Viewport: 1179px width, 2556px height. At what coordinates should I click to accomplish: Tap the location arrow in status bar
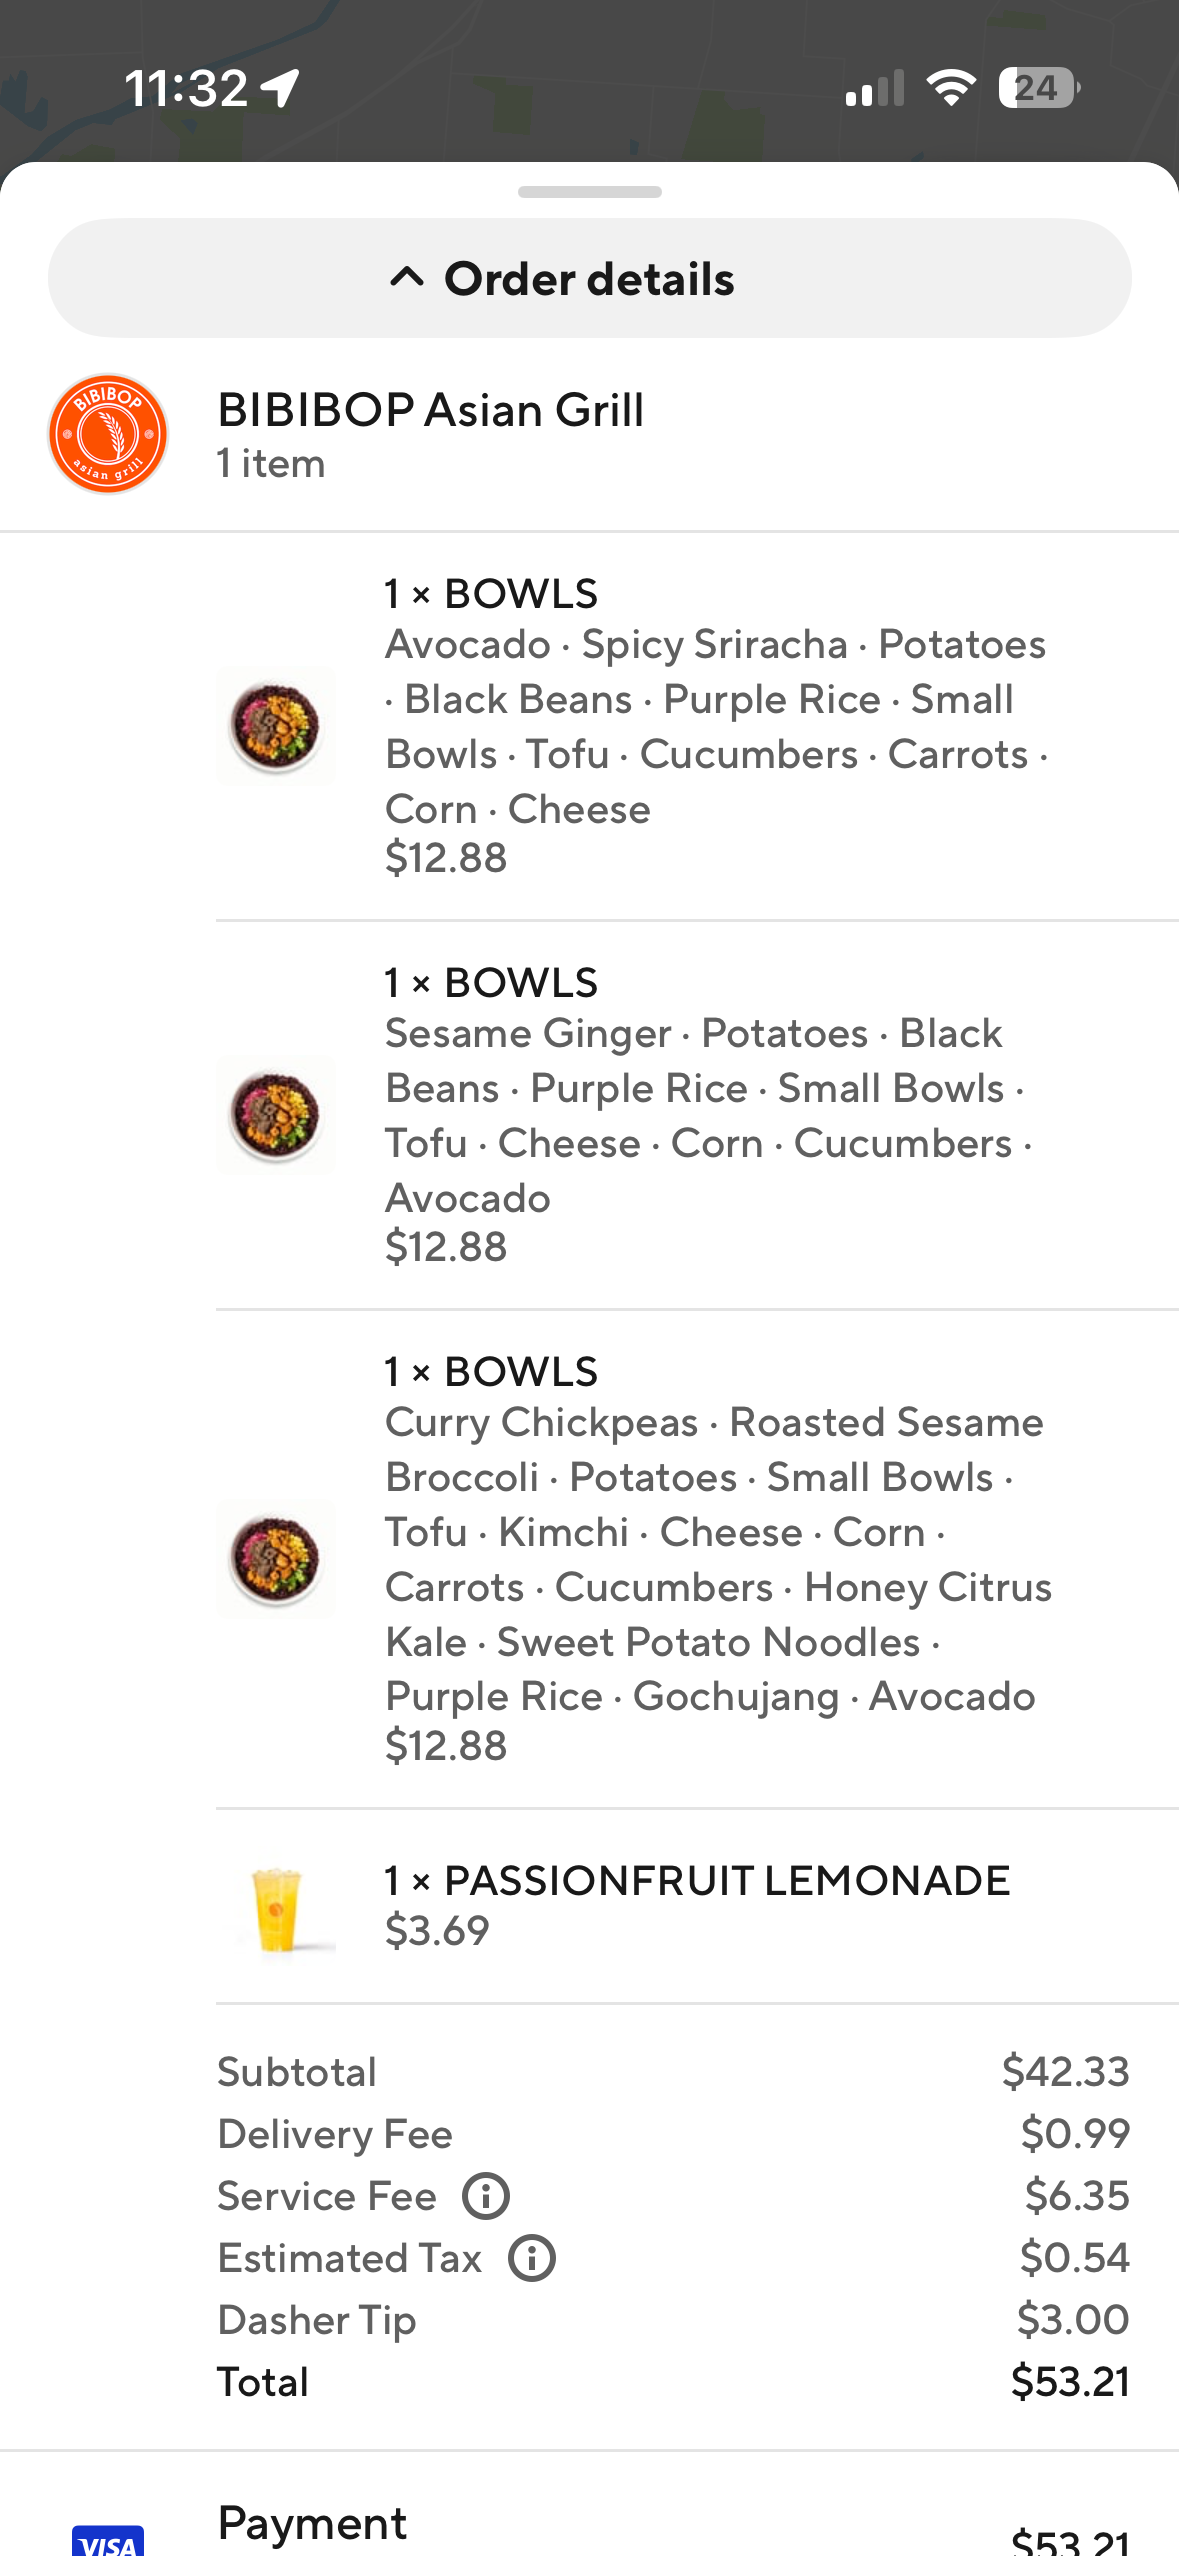[x=281, y=88]
